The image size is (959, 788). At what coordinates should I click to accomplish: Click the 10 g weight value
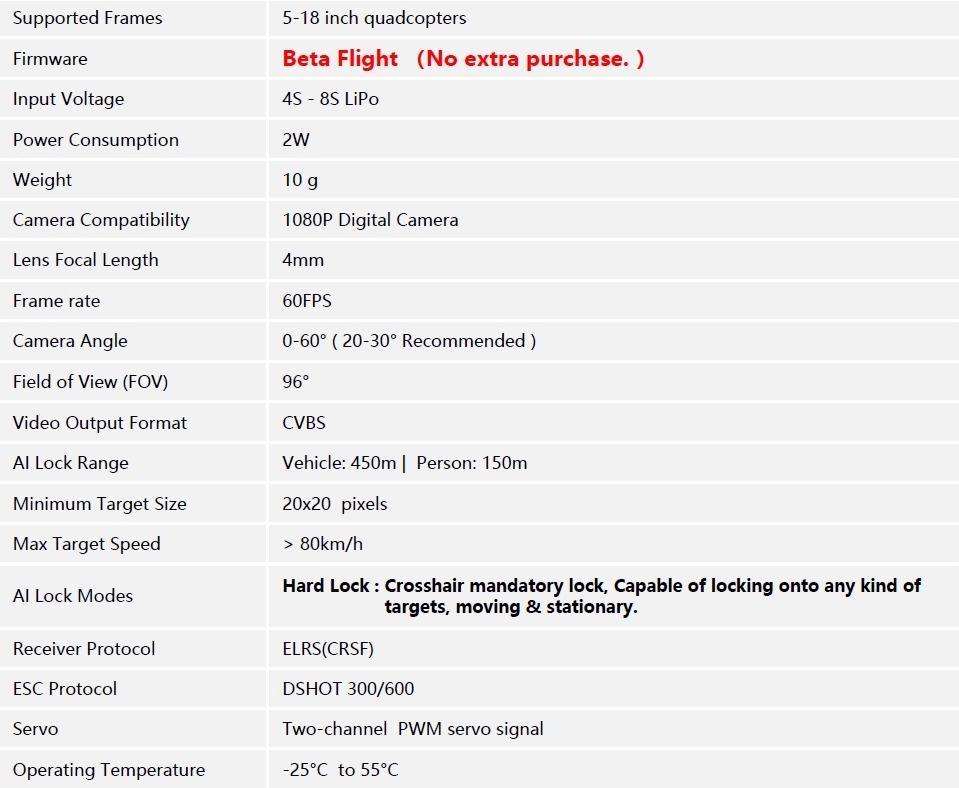point(300,180)
